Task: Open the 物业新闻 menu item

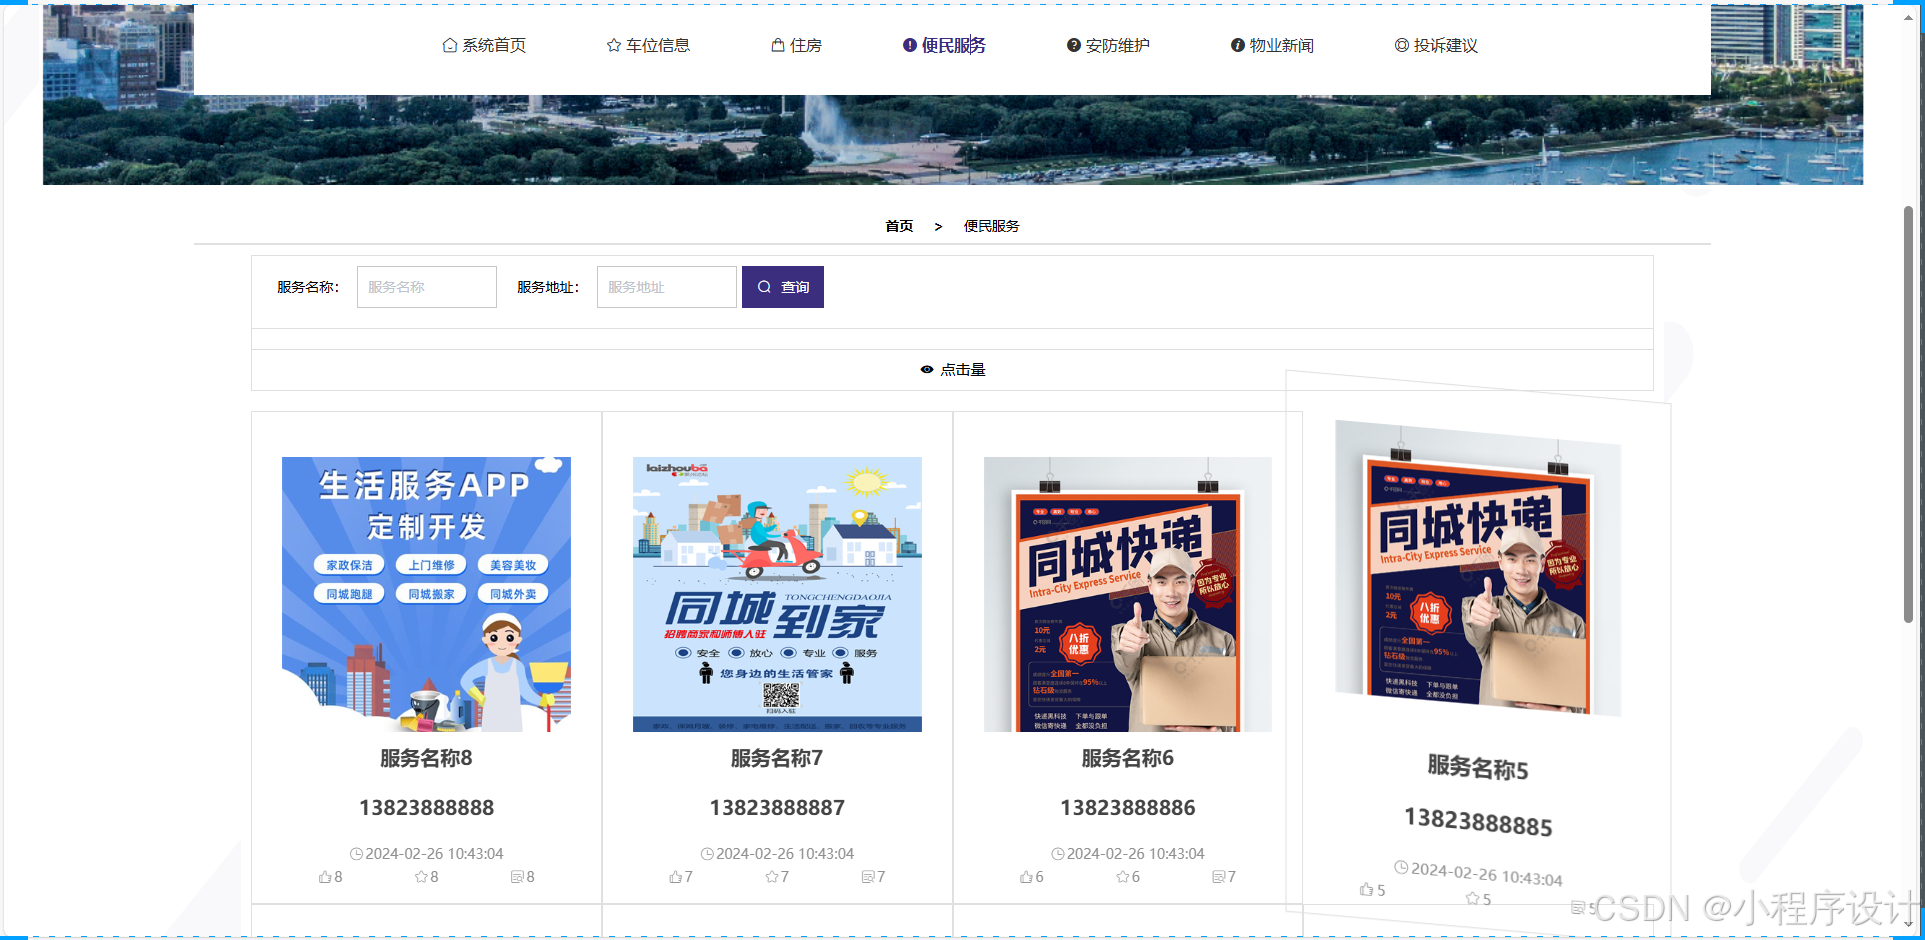Action: [x=1272, y=45]
